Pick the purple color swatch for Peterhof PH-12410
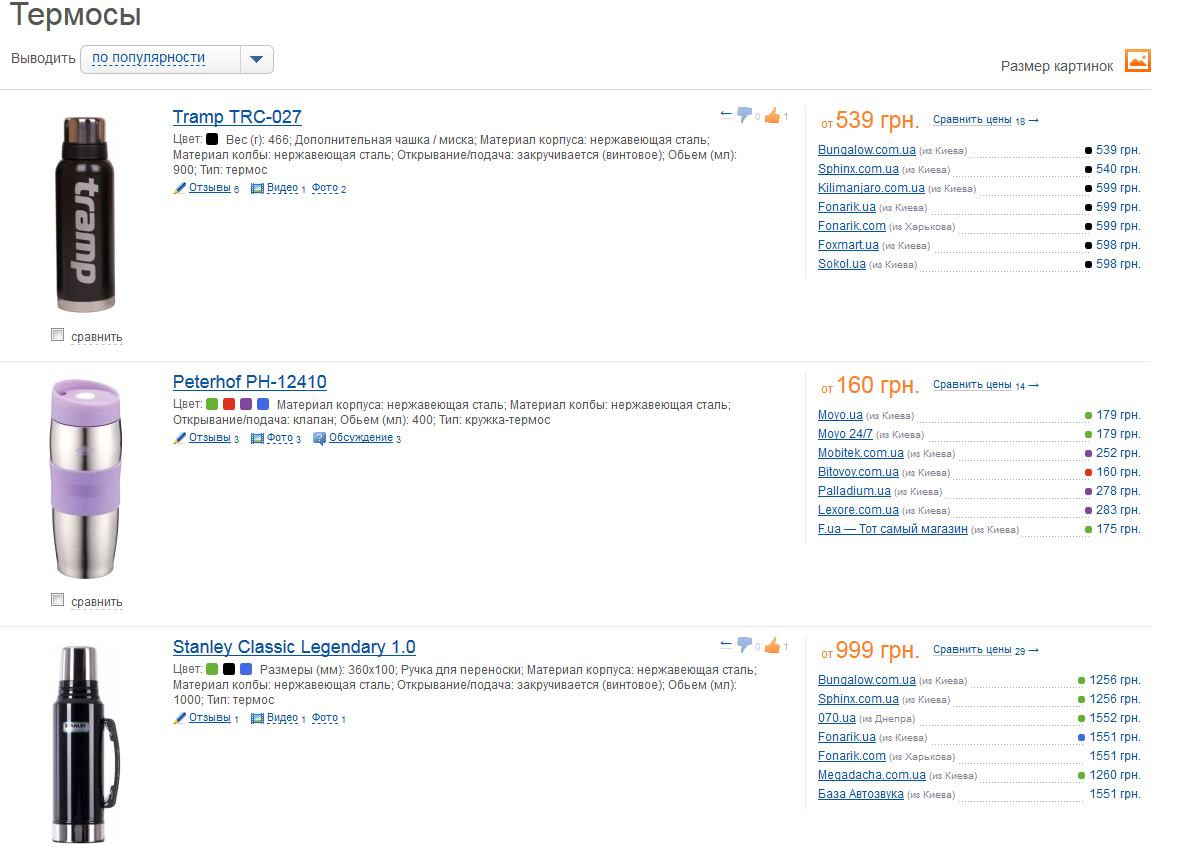Image resolution: width=1186 pixels, height=852 pixels. 246,404
